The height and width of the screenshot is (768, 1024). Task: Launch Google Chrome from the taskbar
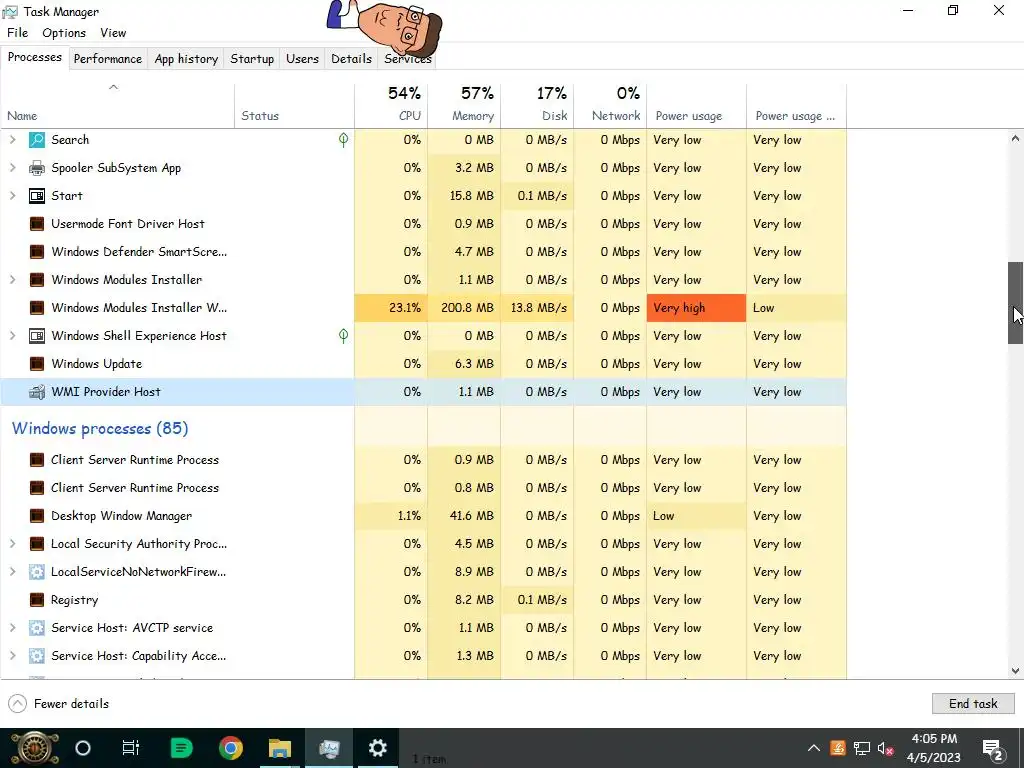point(231,748)
